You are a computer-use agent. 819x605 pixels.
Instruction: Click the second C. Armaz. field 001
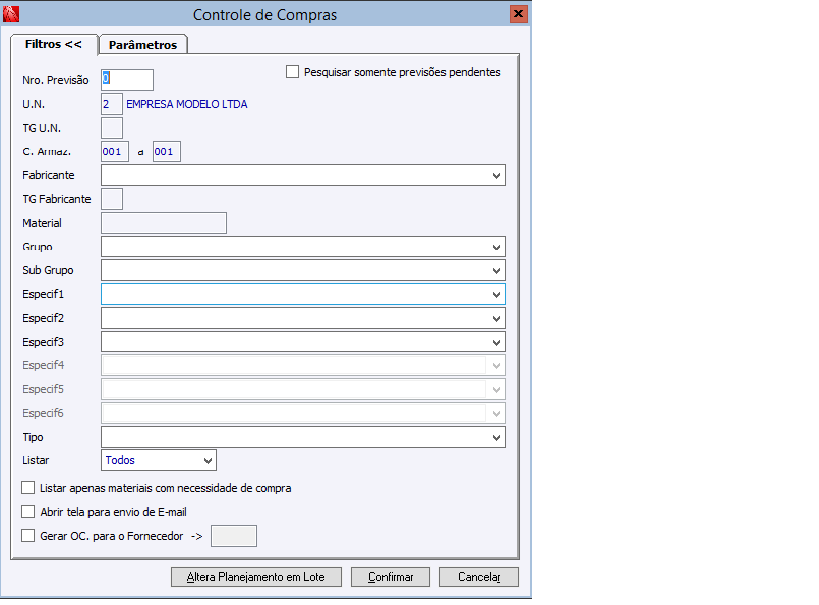(x=167, y=152)
